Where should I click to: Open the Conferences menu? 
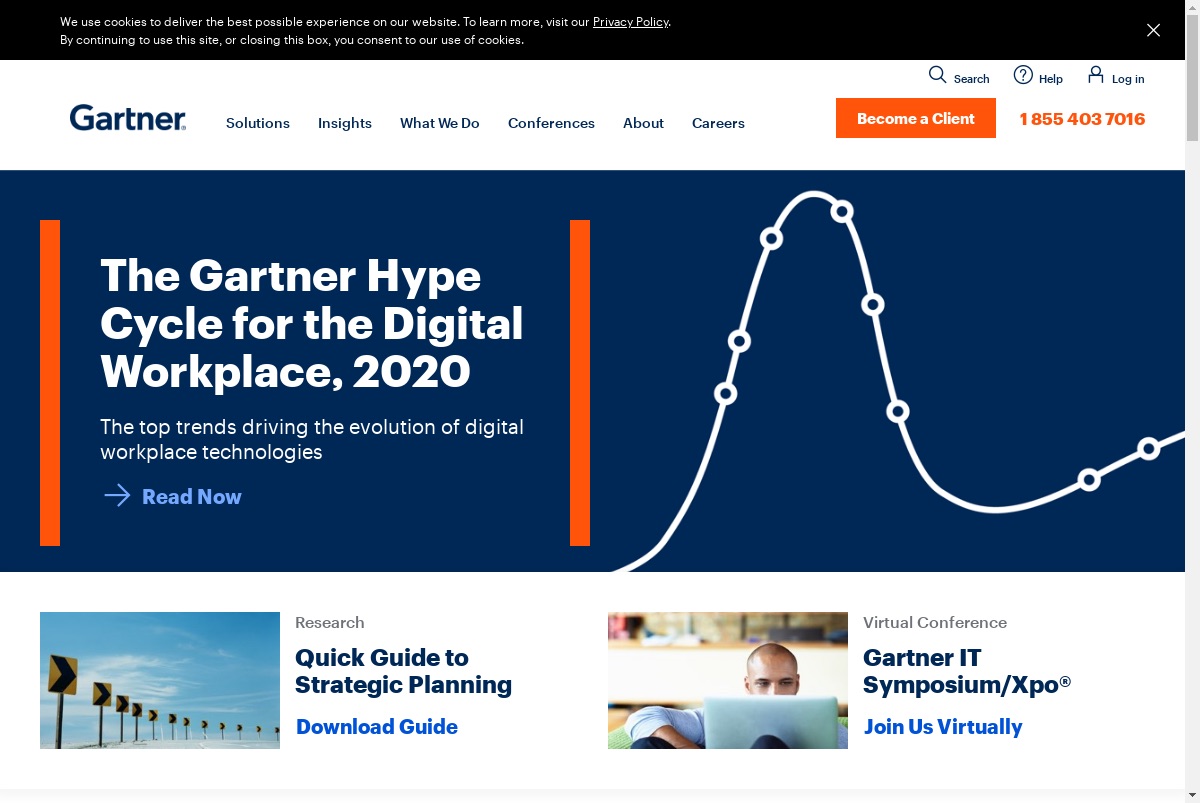[551, 123]
